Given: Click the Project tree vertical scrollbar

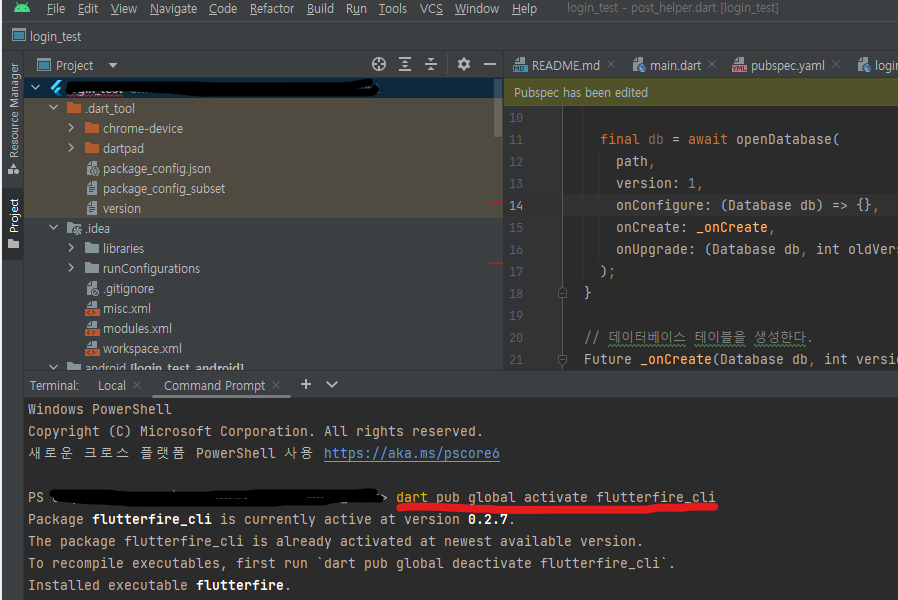Looking at the screenshot, I should pos(497,109).
